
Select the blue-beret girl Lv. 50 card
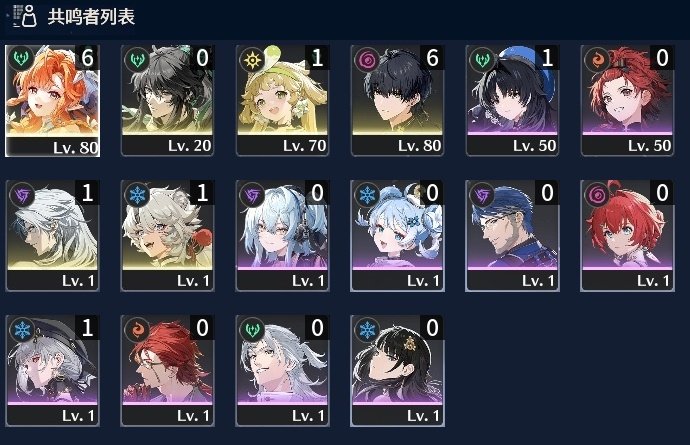point(512,100)
